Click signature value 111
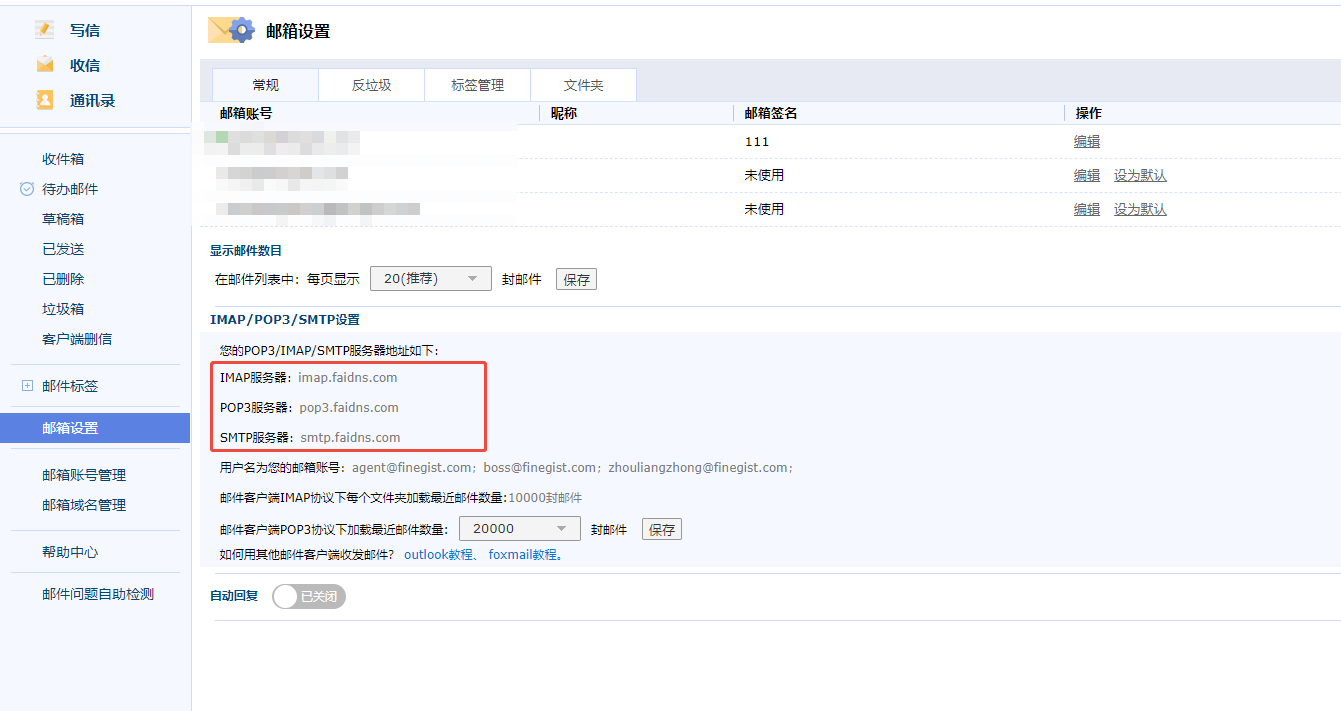Viewport: 1341px width, 711px height. coord(757,141)
